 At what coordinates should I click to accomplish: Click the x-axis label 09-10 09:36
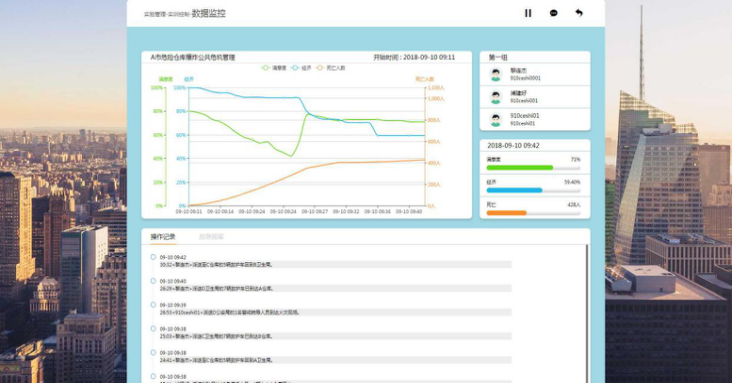(x=377, y=212)
